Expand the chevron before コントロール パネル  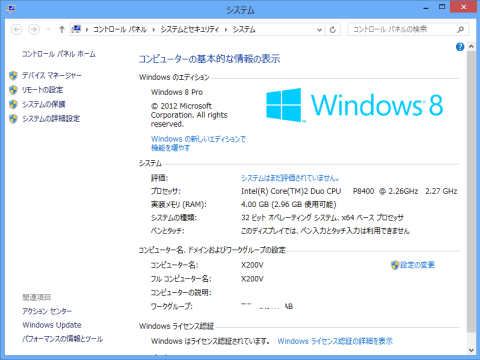coord(87,30)
